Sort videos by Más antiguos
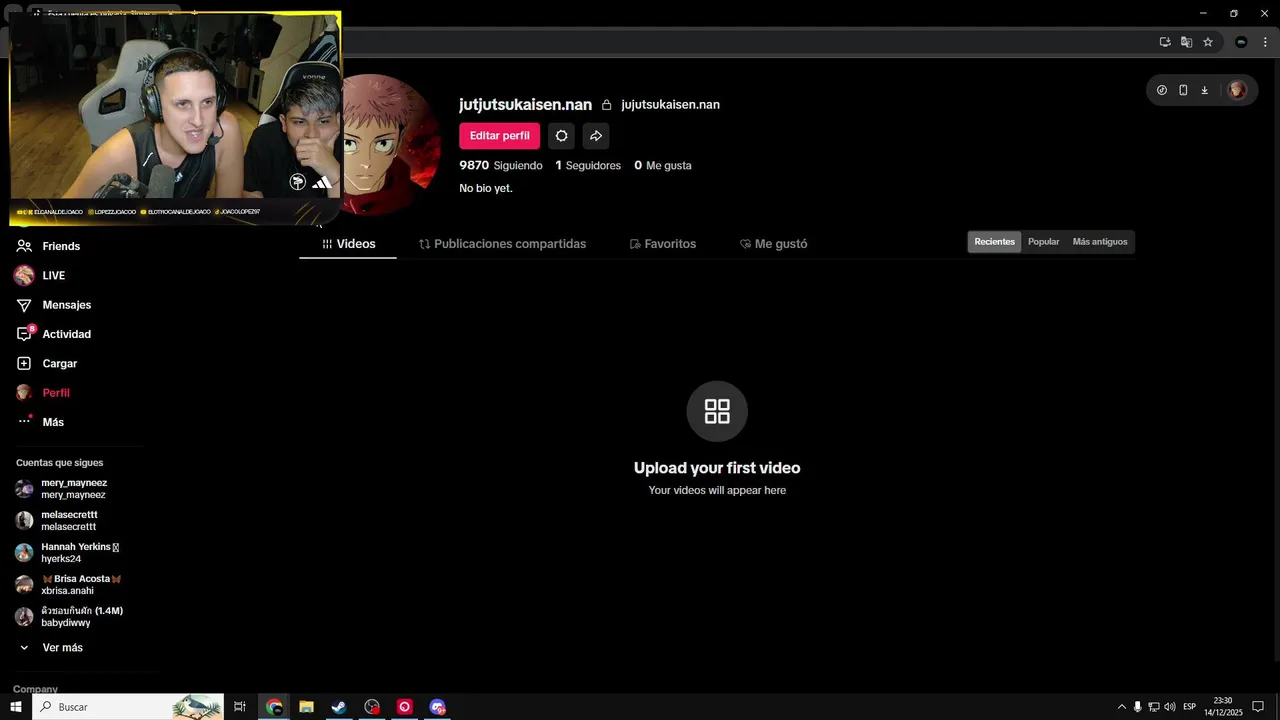Image resolution: width=1280 pixels, height=720 pixels. (1100, 242)
